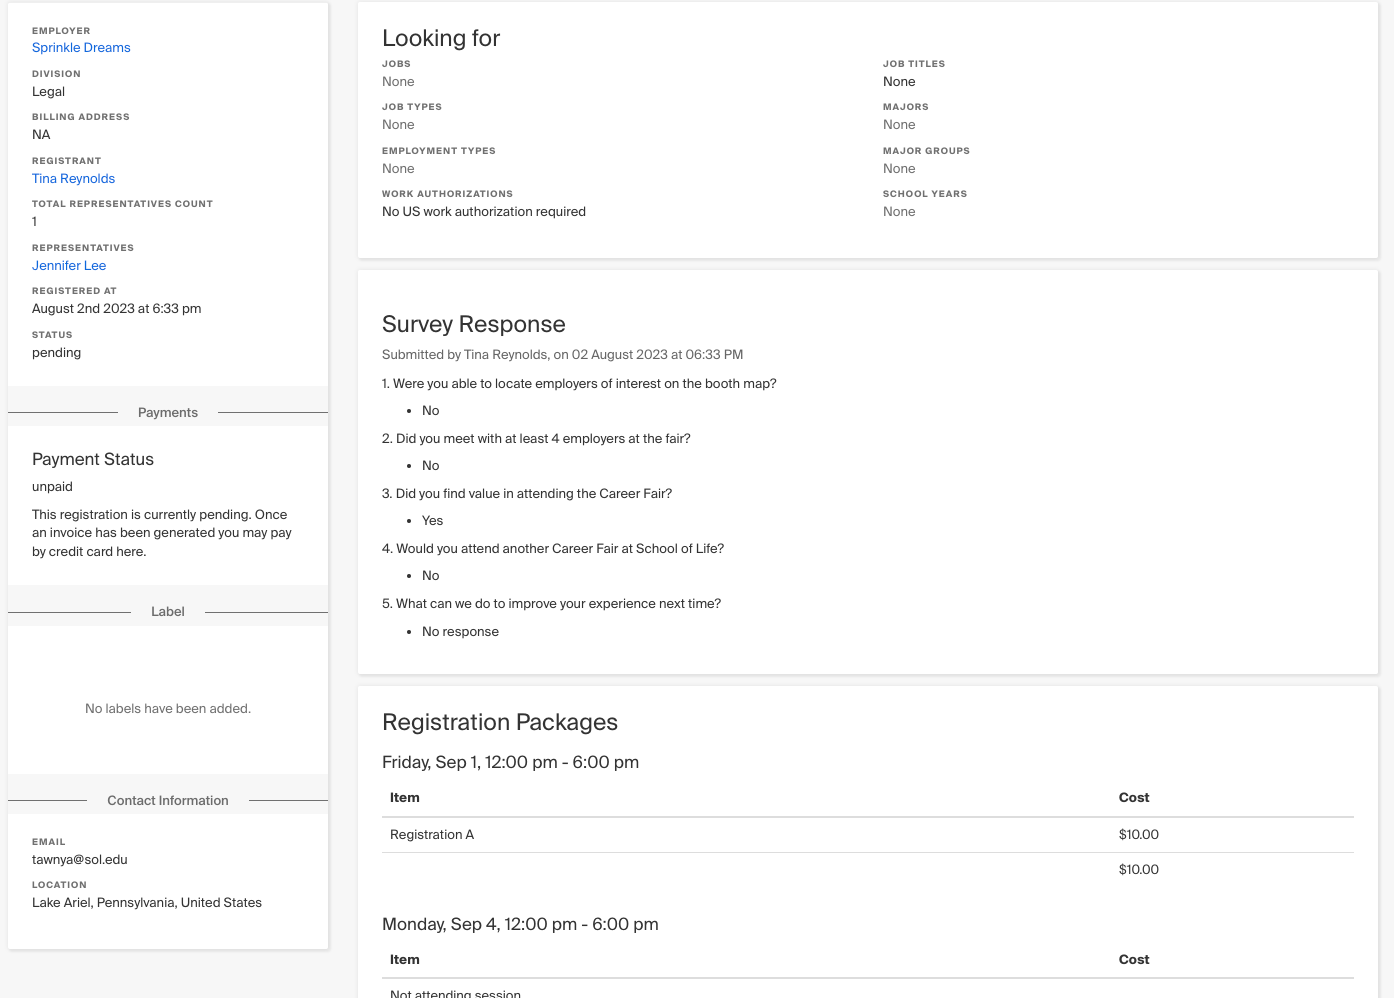The image size is (1394, 998).
Task: Click the Item column header in Monday table
Action: pos(405,960)
